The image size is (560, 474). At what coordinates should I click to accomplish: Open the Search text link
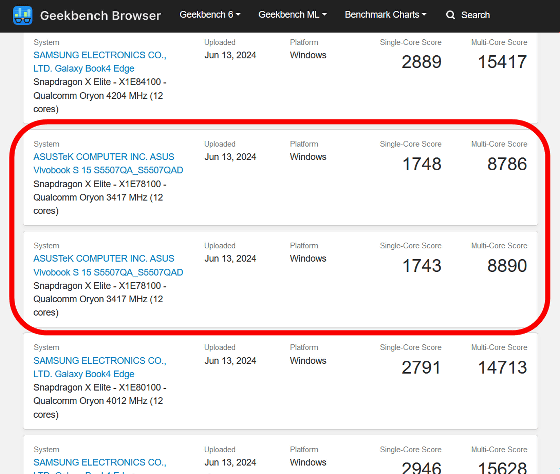[x=475, y=15]
